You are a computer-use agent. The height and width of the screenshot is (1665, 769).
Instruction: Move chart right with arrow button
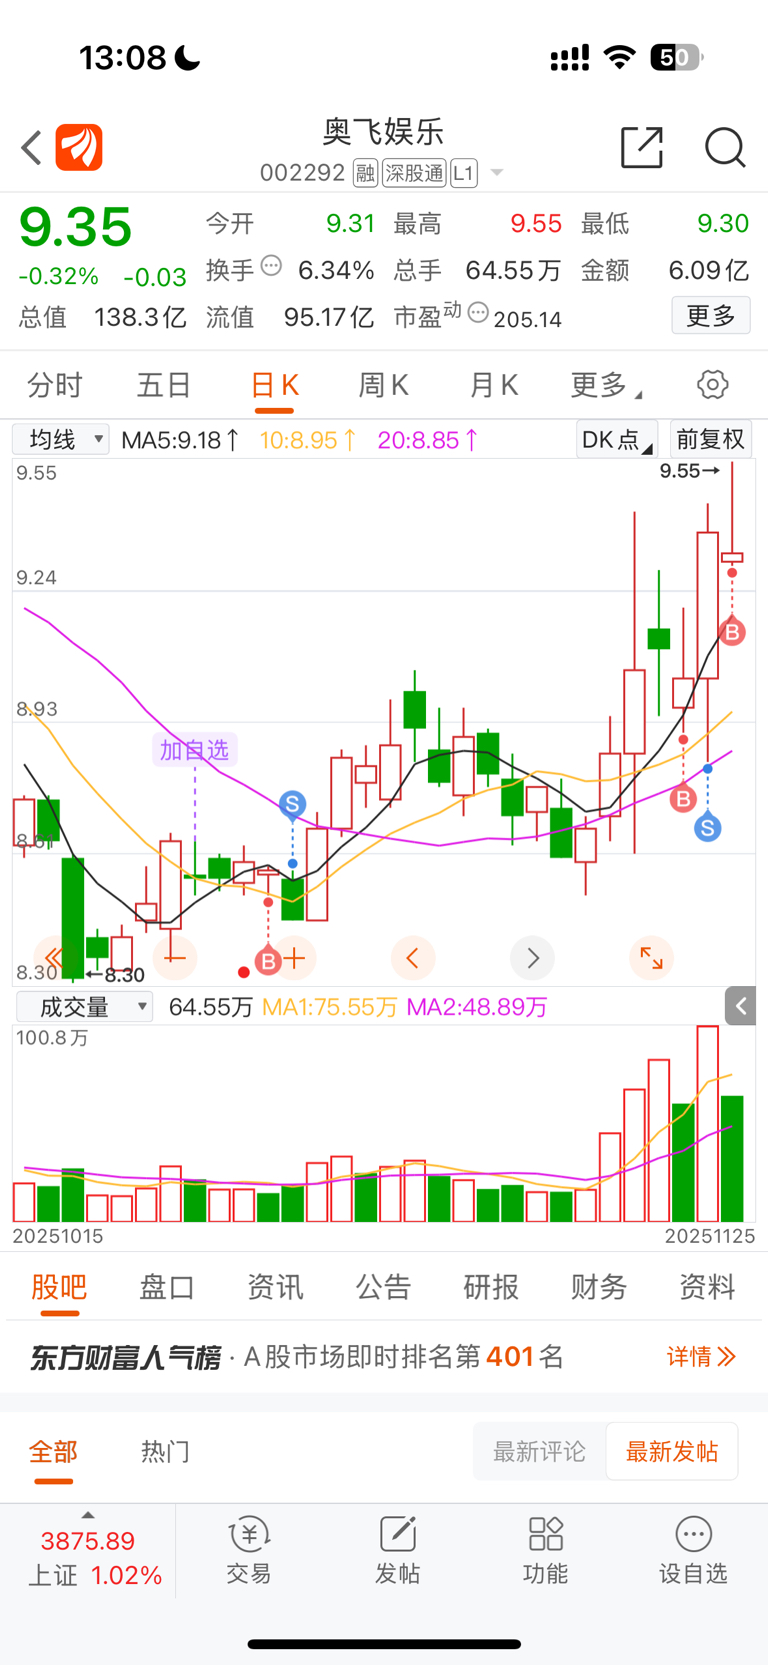tap(532, 958)
